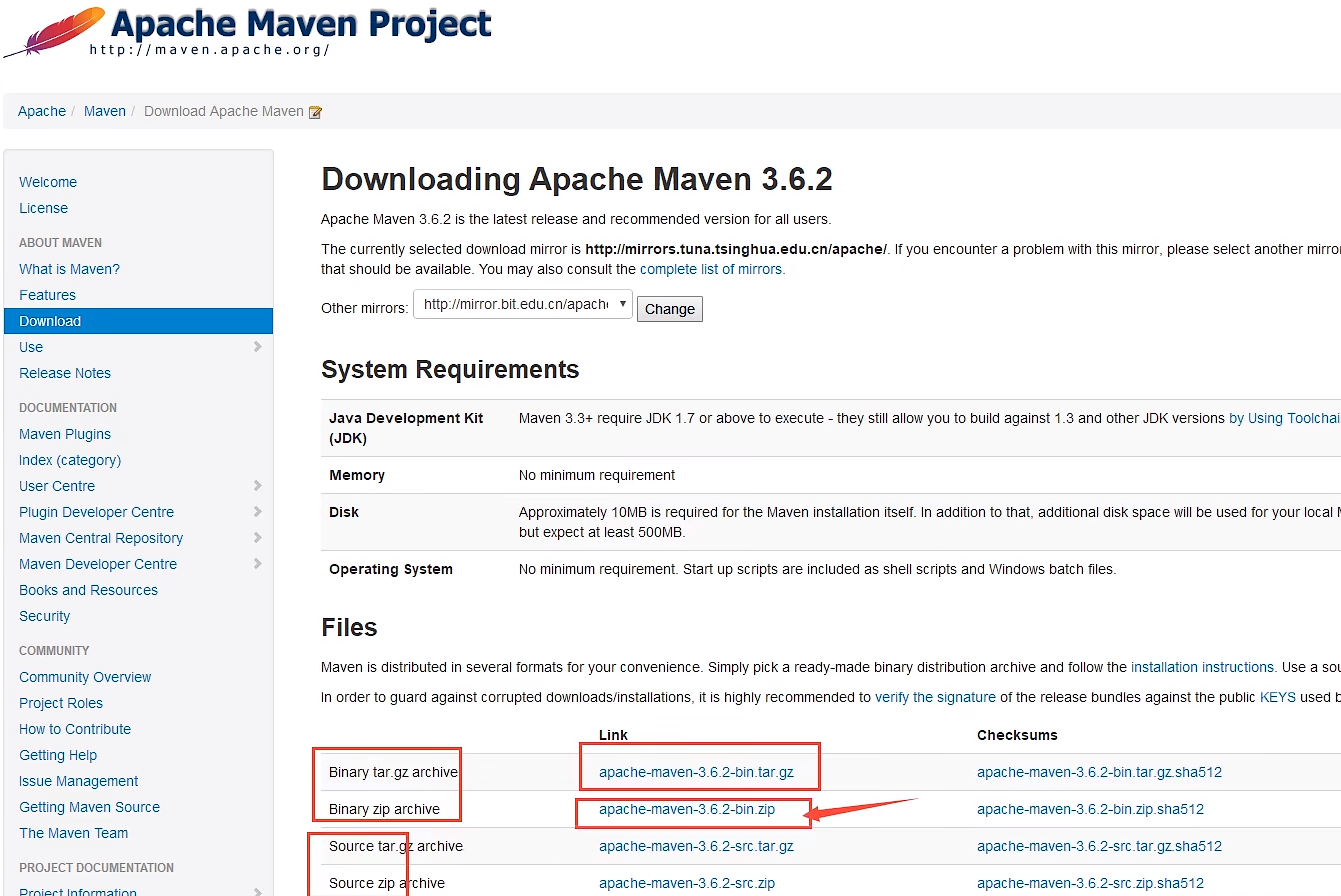The image size is (1341, 896).
Task: Open the complete list of mirrors link
Action: (x=712, y=269)
